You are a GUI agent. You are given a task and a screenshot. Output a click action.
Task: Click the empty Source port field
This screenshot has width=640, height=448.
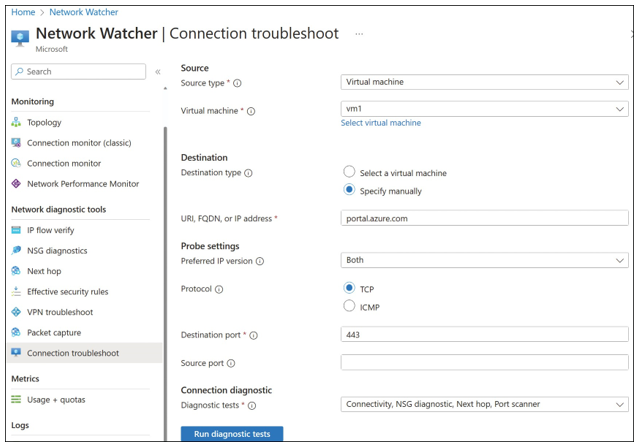(x=484, y=362)
